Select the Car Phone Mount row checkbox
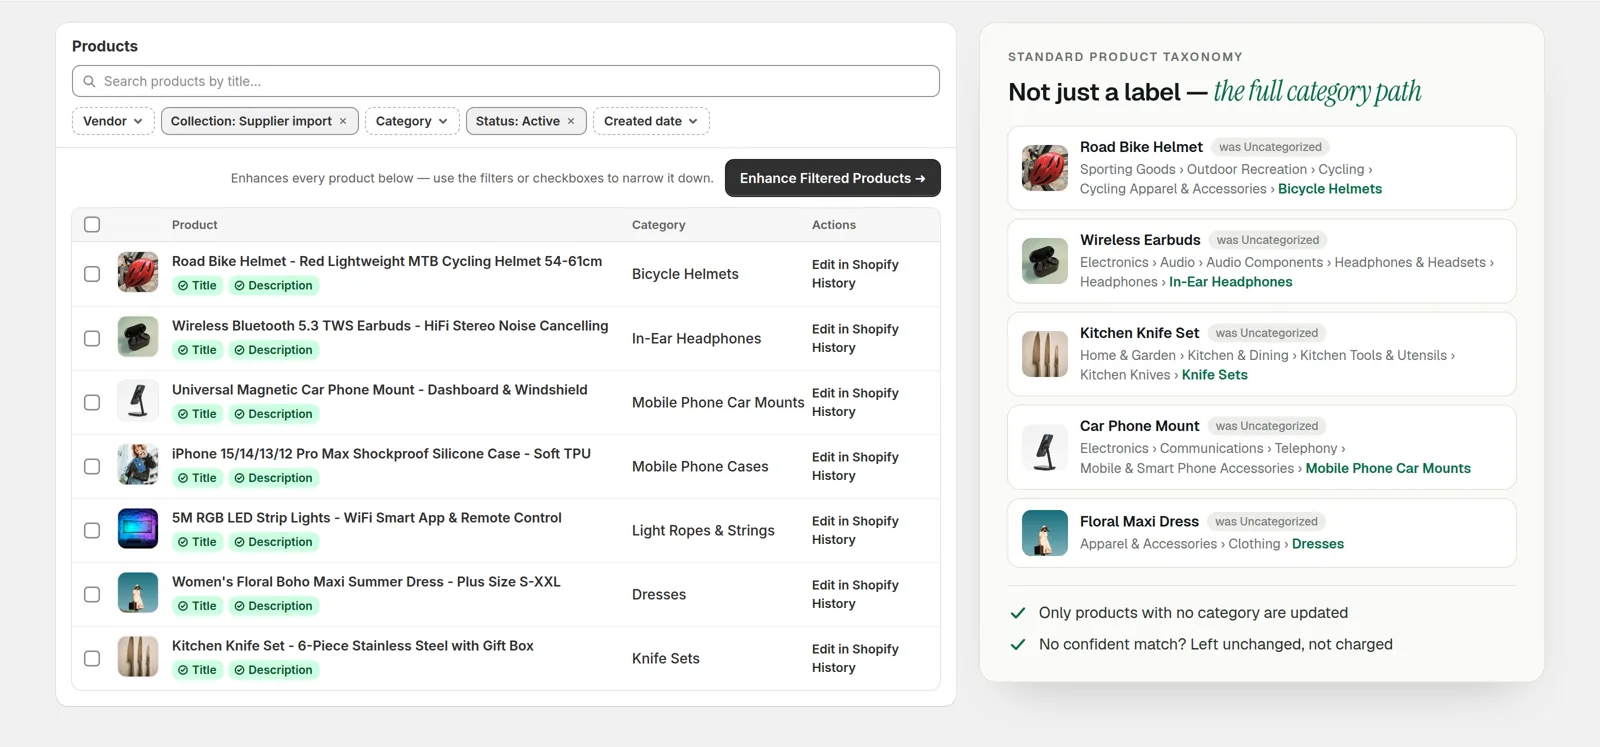Screen dimensions: 1600x747 [x=92, y=402]
